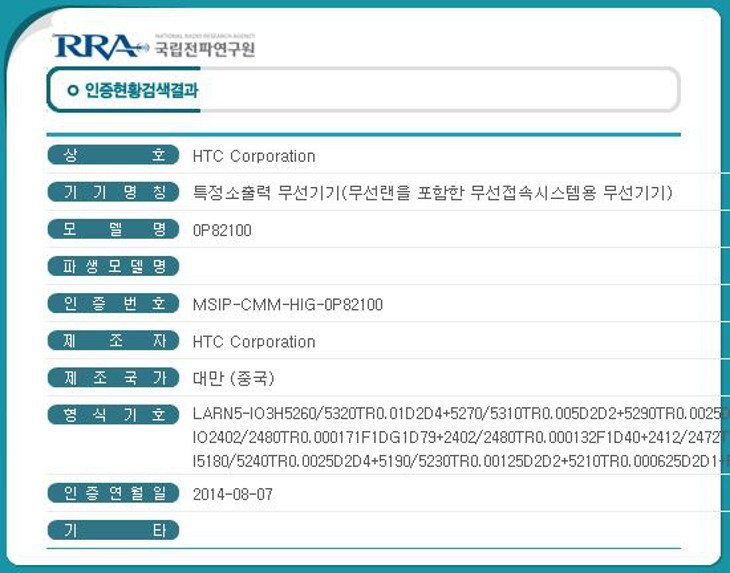Click the model name 0P82100
This screenshot has height=573, width=730.
point(222,230)
